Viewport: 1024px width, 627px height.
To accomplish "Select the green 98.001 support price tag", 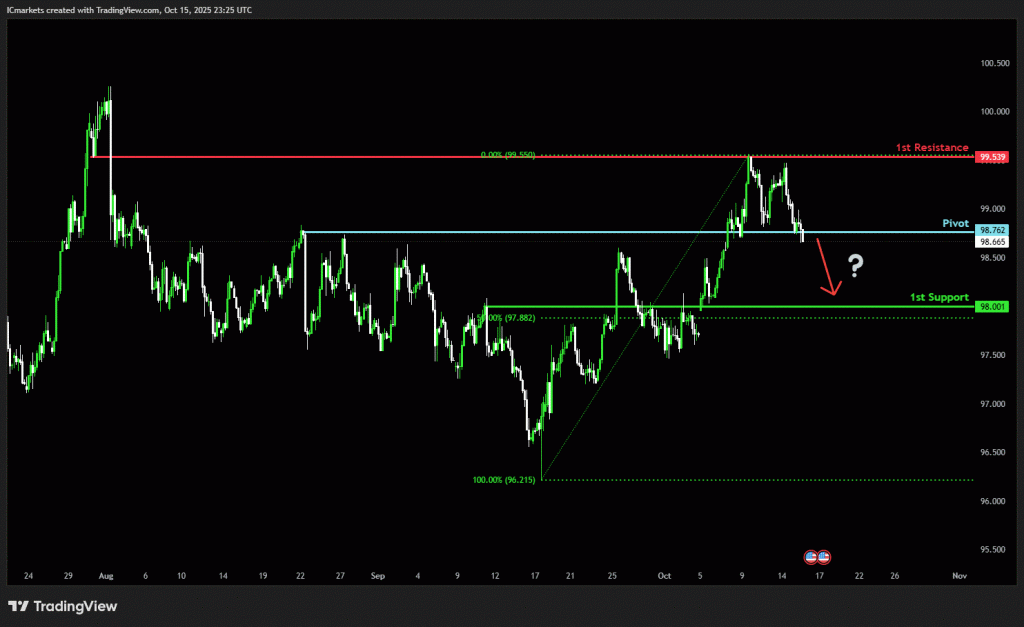I will (x=993, y=307).
